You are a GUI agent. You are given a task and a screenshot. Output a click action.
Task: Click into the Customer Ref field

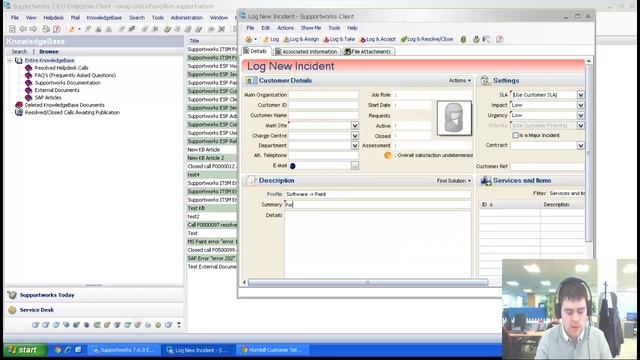pyautogui.click(x=547, y=166)
